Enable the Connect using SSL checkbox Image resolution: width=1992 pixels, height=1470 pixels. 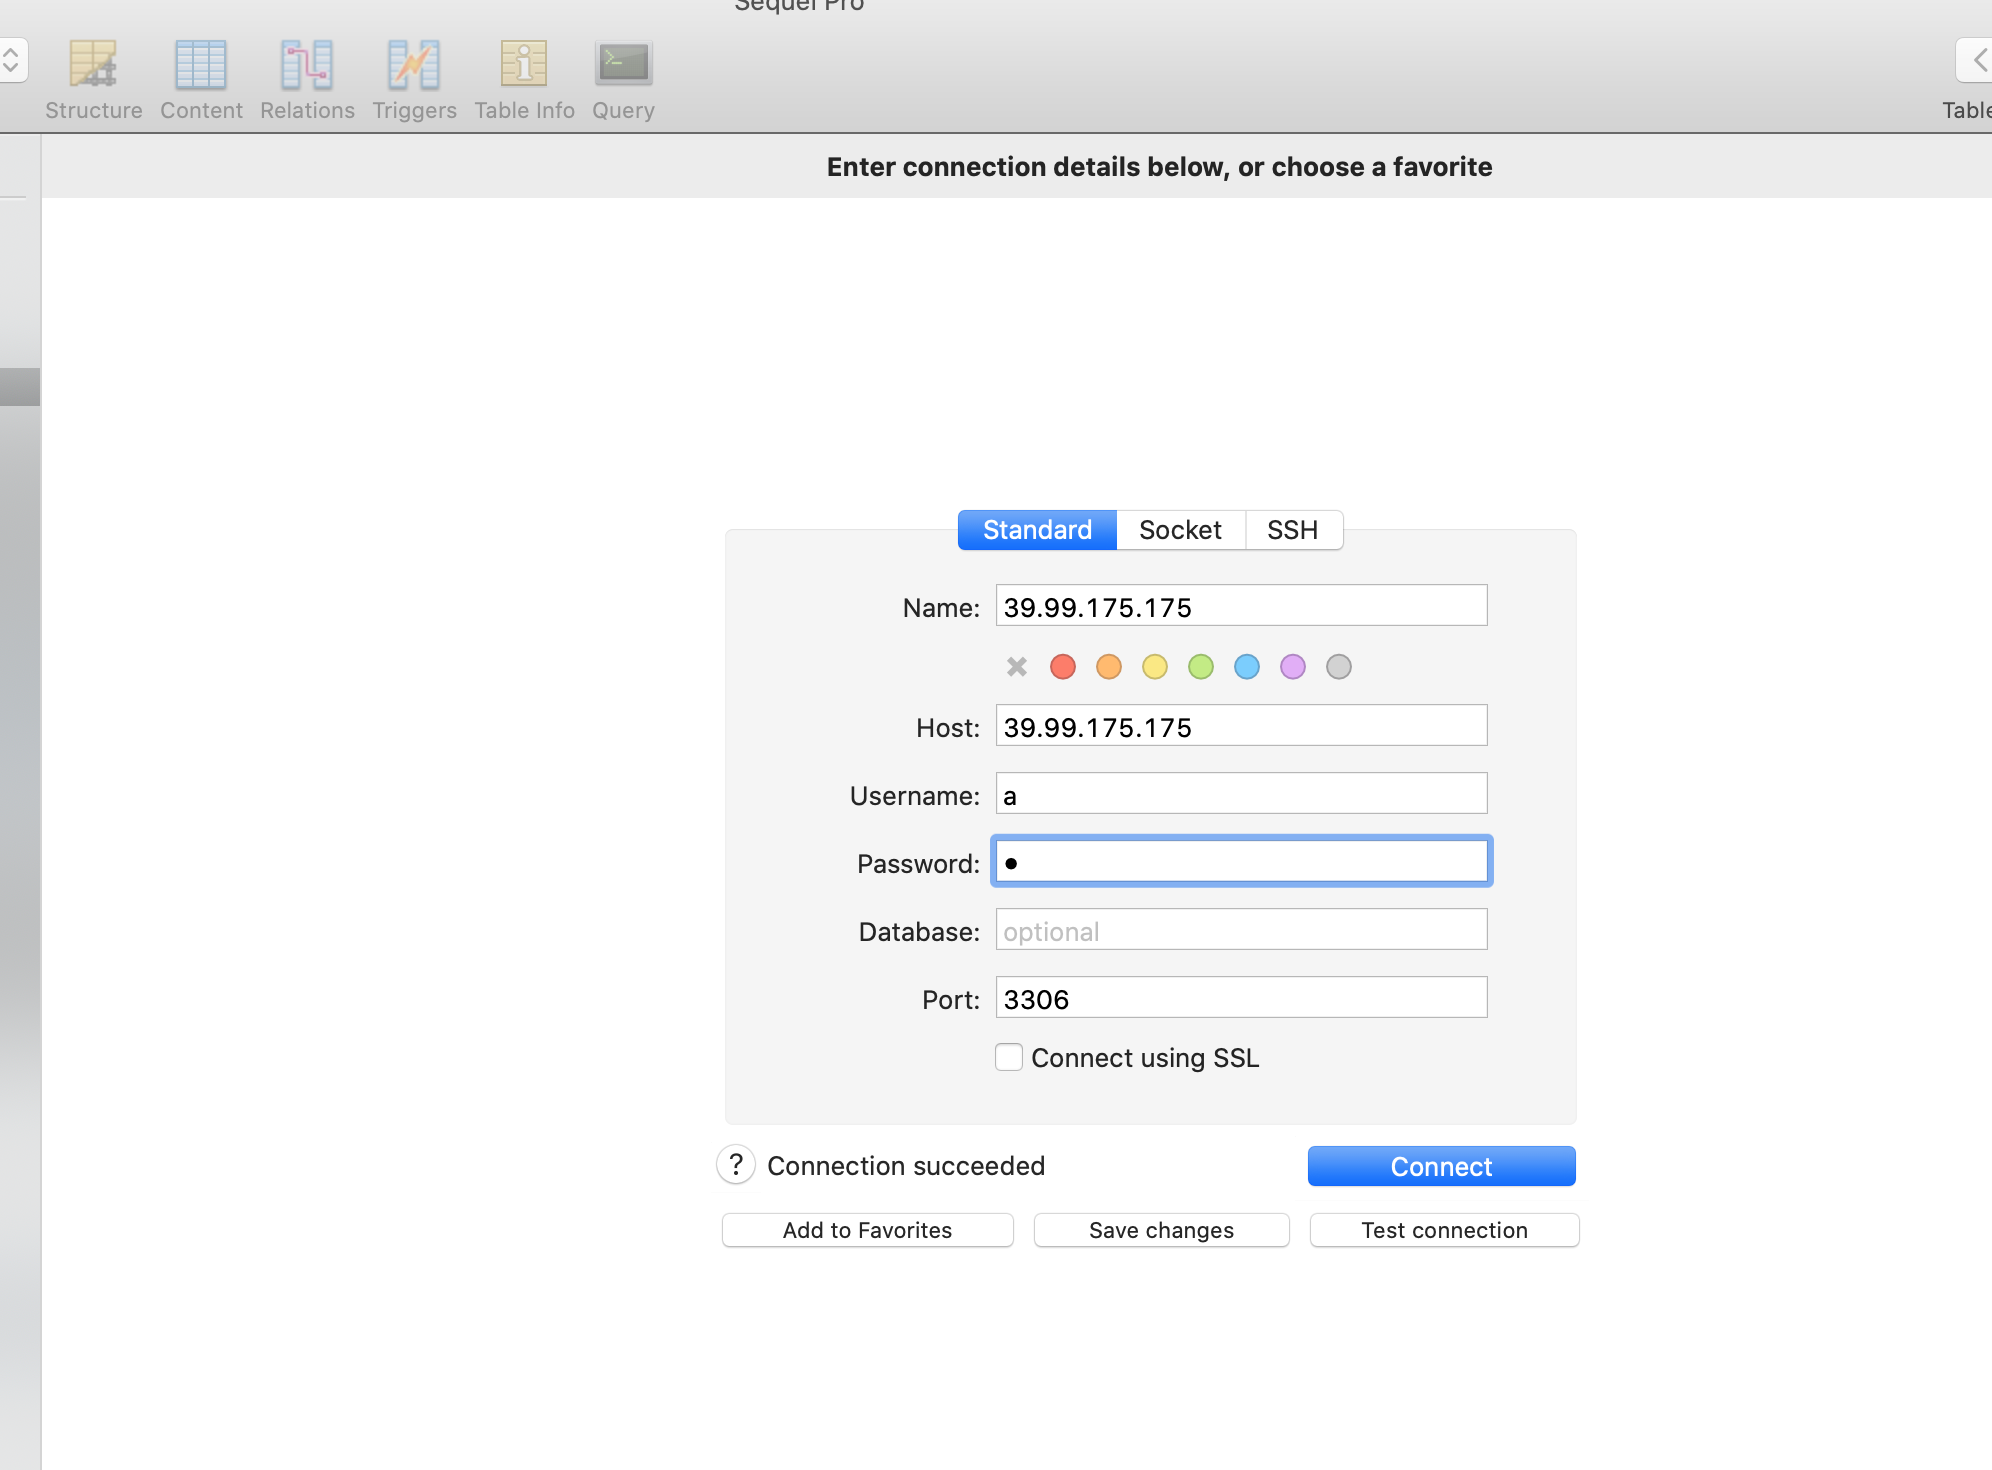(x=1009, y=1057)
